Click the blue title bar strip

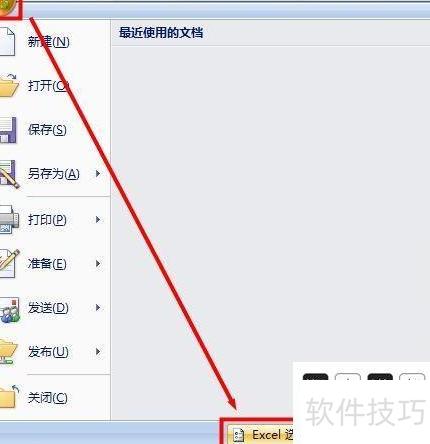[x=227, y=10]
